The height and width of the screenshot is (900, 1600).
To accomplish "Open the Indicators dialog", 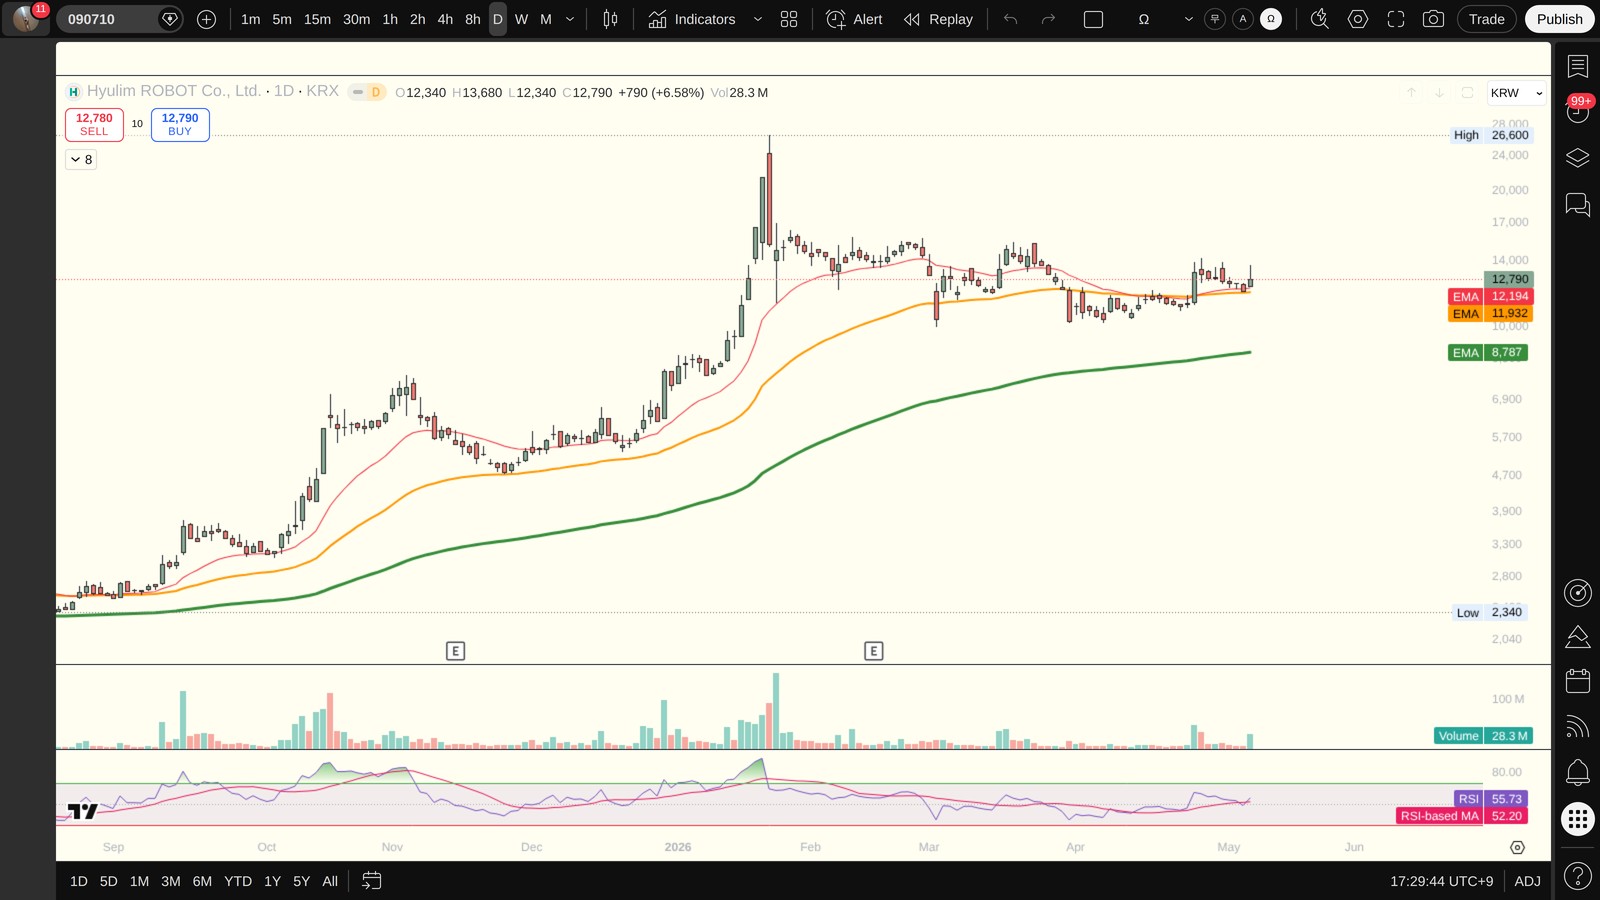I will click(692, 19).
